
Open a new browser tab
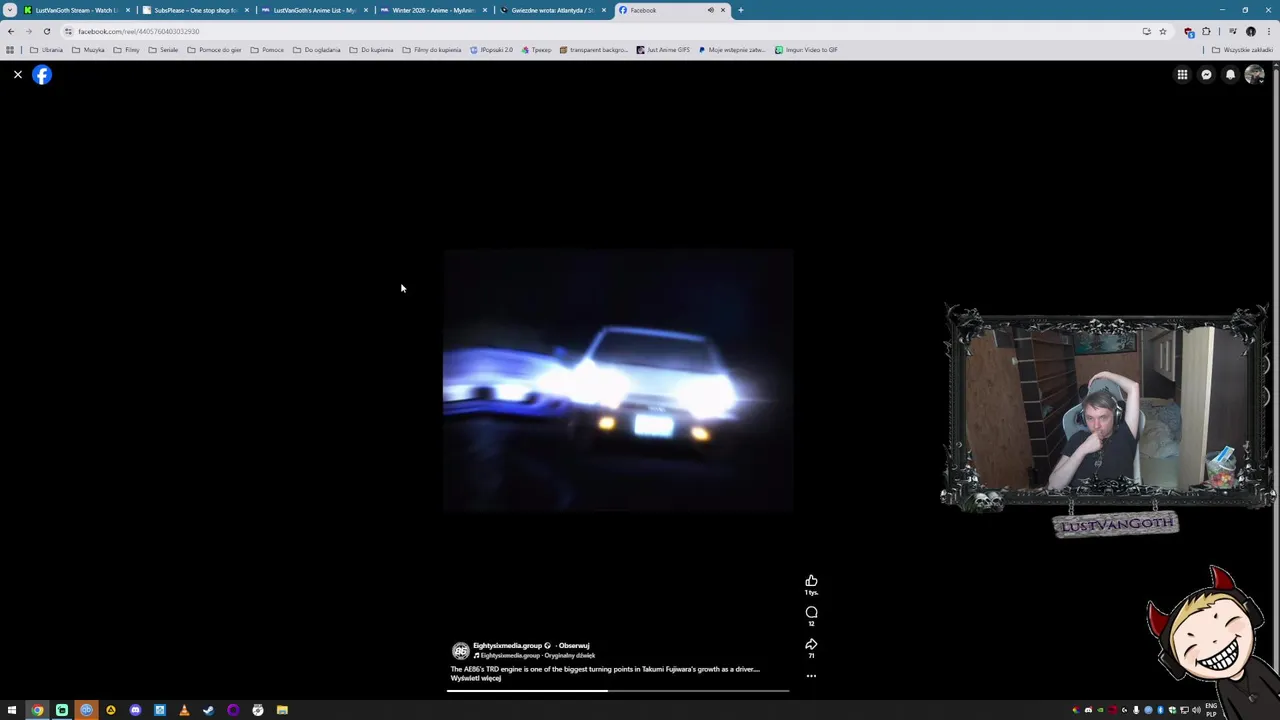740,10
